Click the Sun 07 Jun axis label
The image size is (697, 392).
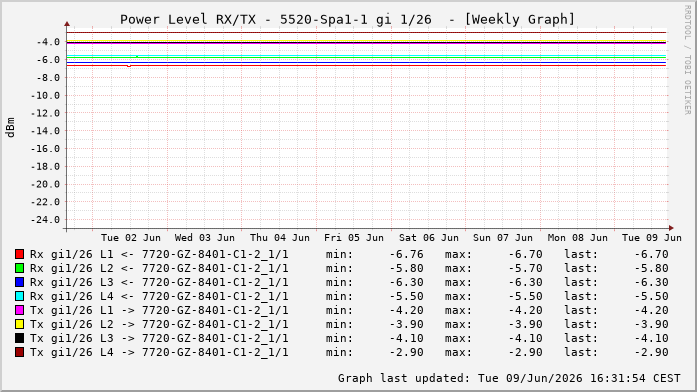[503, 238]
